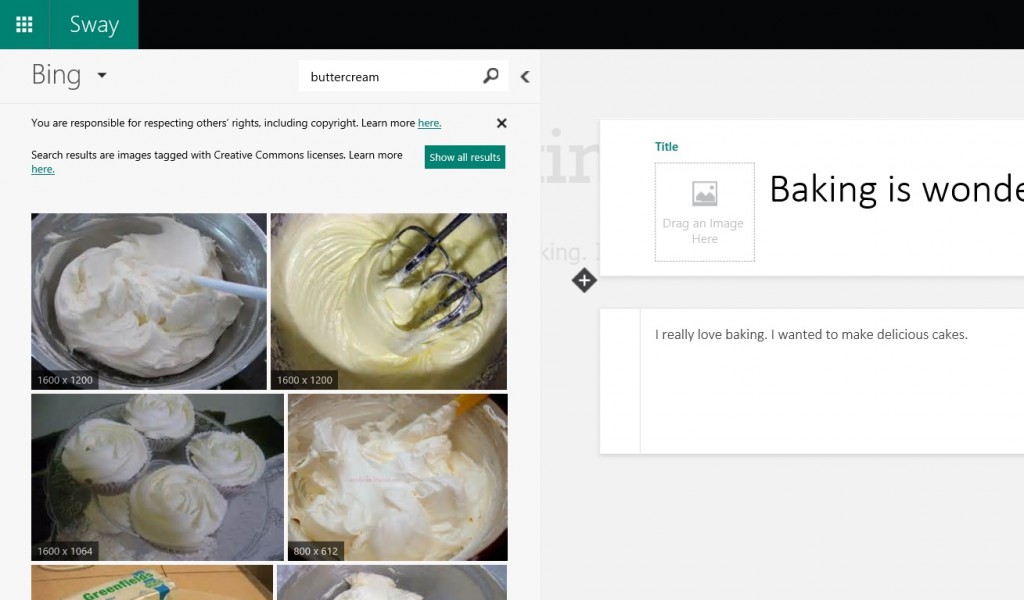The image size is (1024, 600).
Task: Expand the Bing source dropdown
Action: 101,76
